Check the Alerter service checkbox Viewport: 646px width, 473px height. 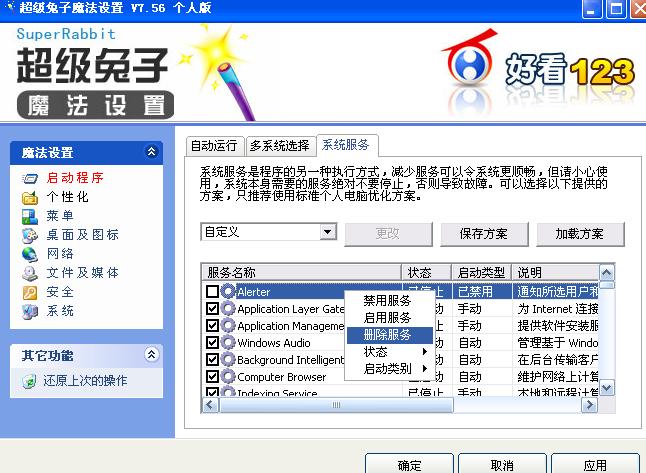[212, 291]
